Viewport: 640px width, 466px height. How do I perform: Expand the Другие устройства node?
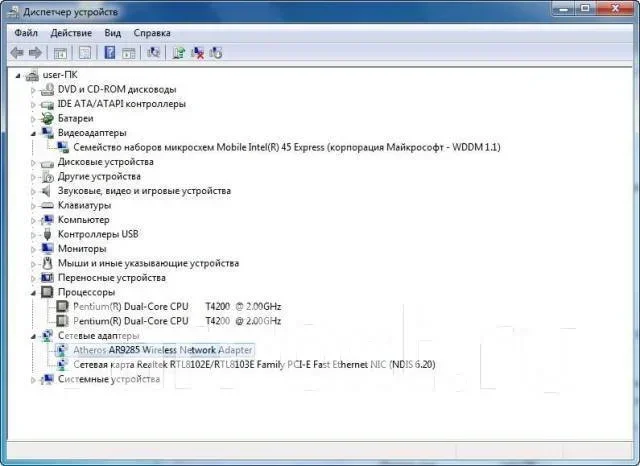[x=33, y=177]
